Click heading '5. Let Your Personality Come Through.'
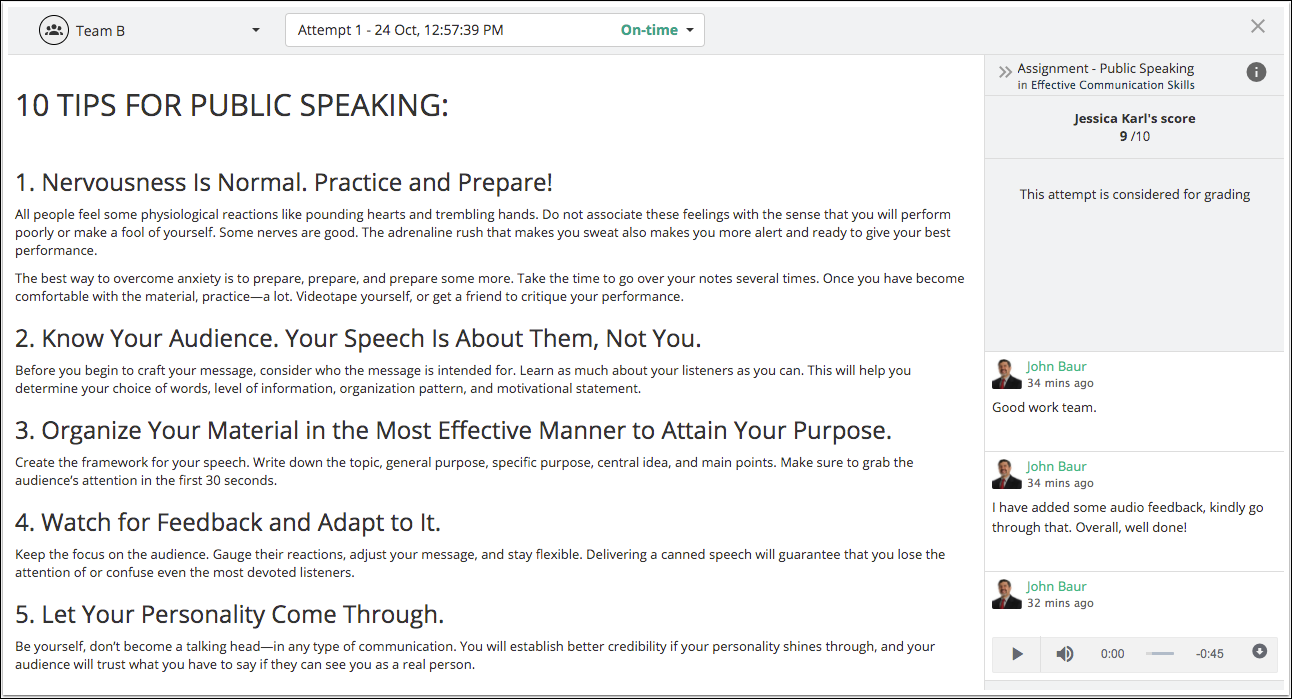 click(230, 614)
